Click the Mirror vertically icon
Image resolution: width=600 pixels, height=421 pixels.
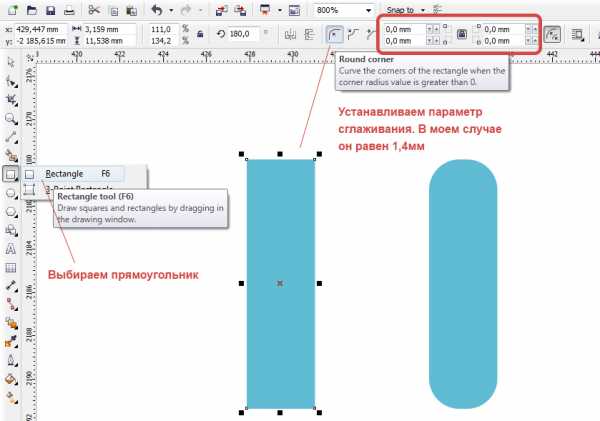click(x=310, y=34)
